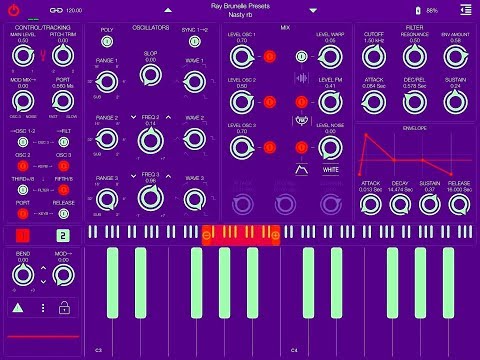Tap the red ribbon bar under lock icon

coord(43,337)
